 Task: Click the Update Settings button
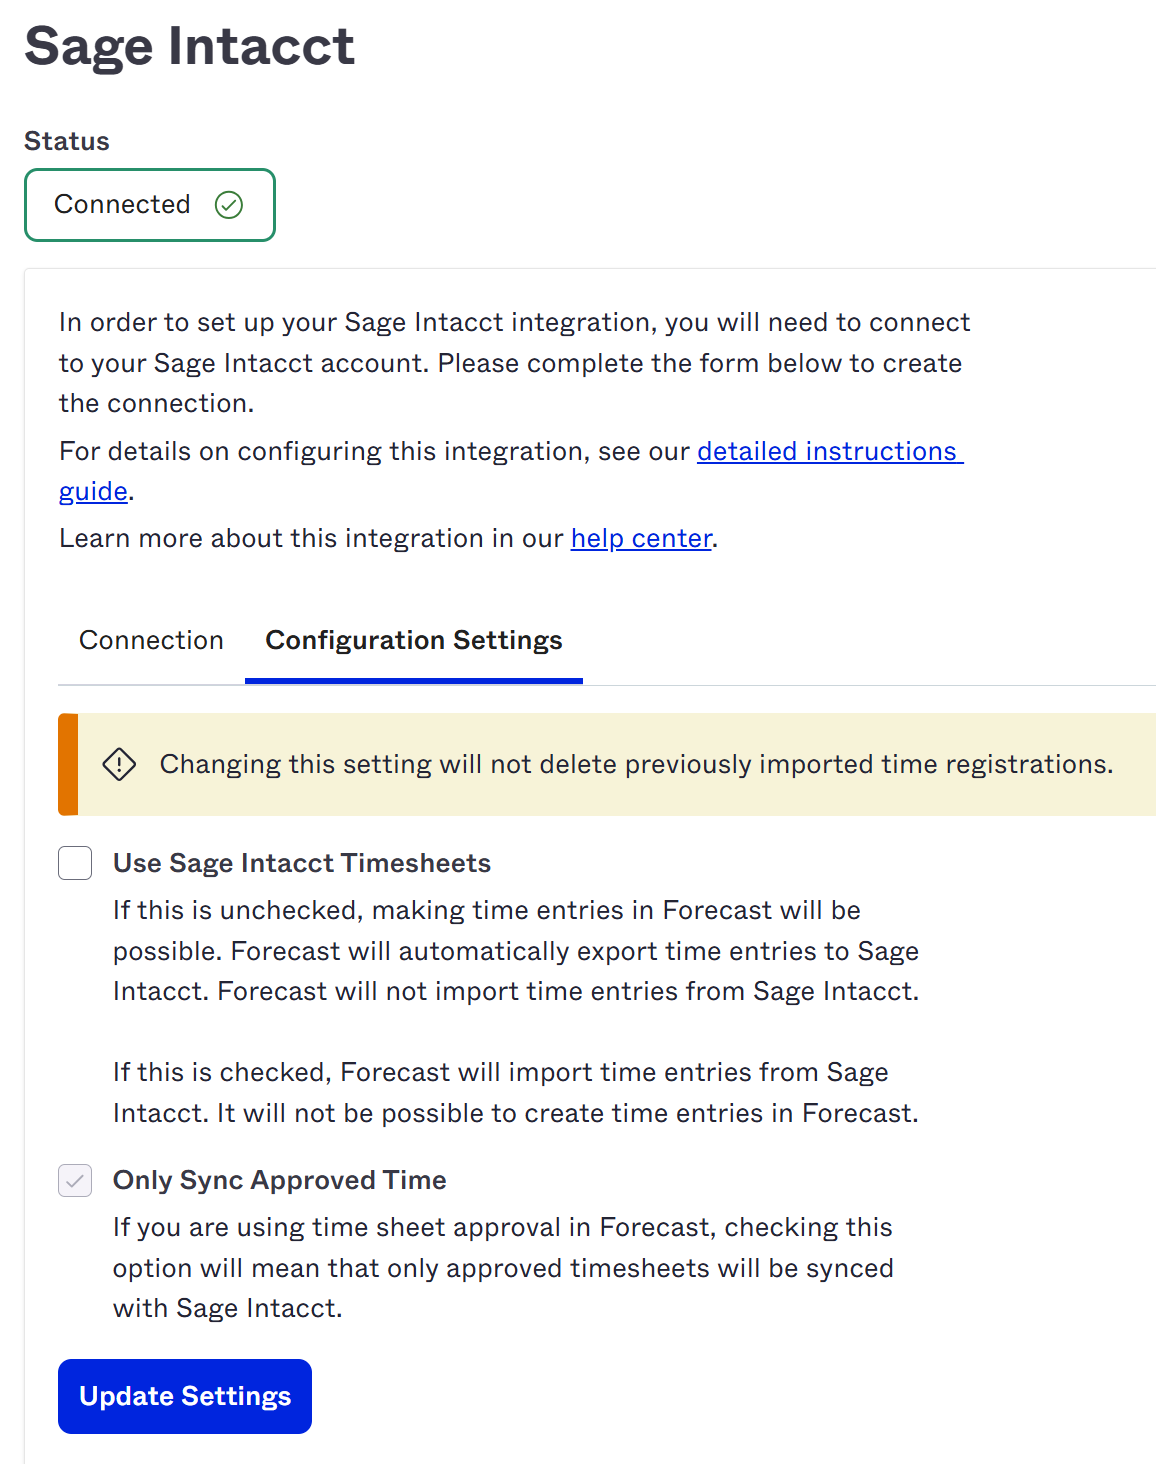point(185,1396)
